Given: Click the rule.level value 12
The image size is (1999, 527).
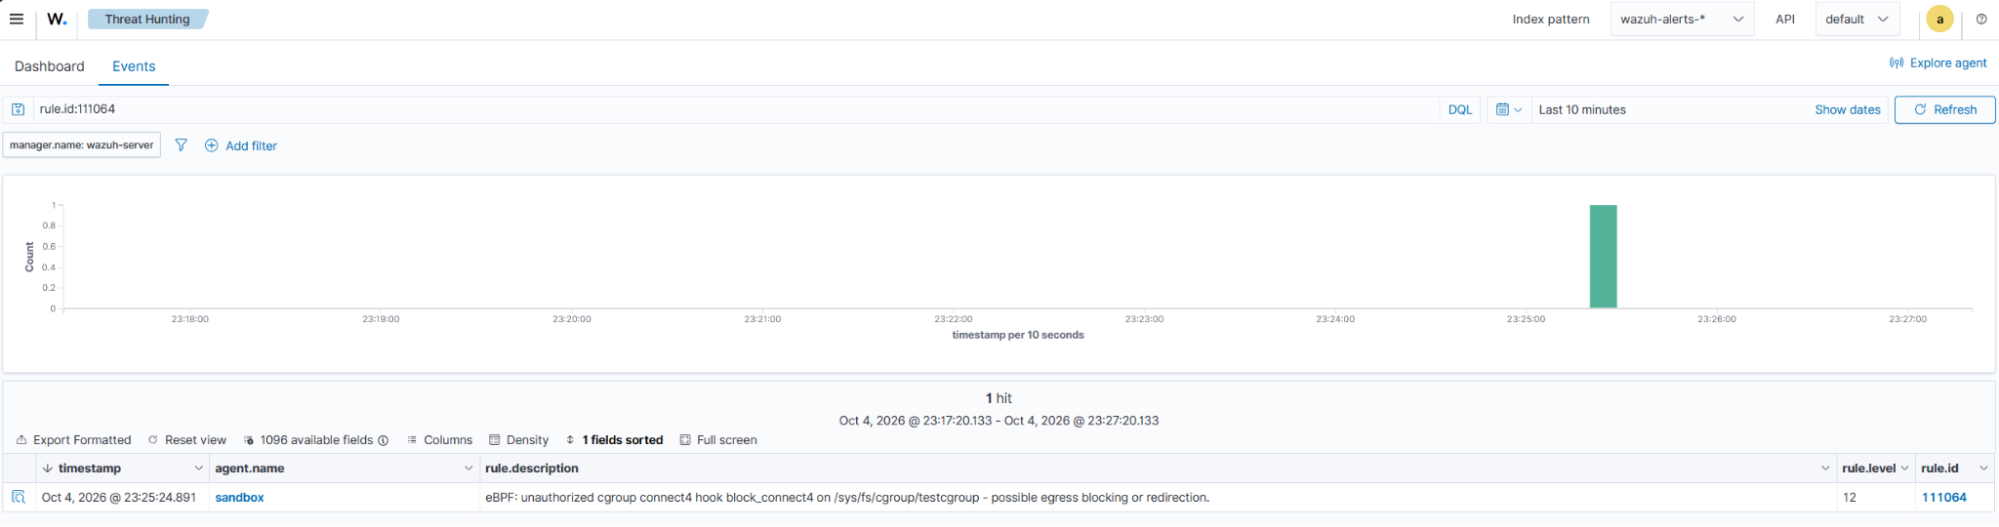Looking at the screenshot, I should (x=1849, y=498).
